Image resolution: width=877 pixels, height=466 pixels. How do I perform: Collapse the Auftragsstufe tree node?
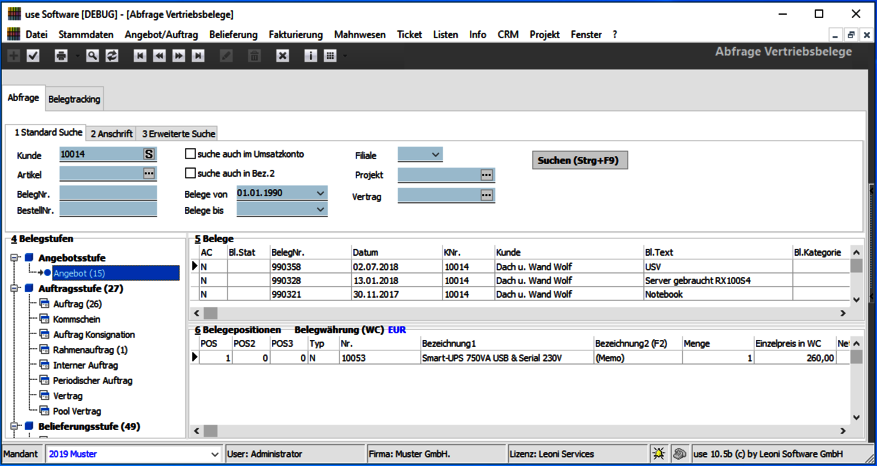[15, 288]
